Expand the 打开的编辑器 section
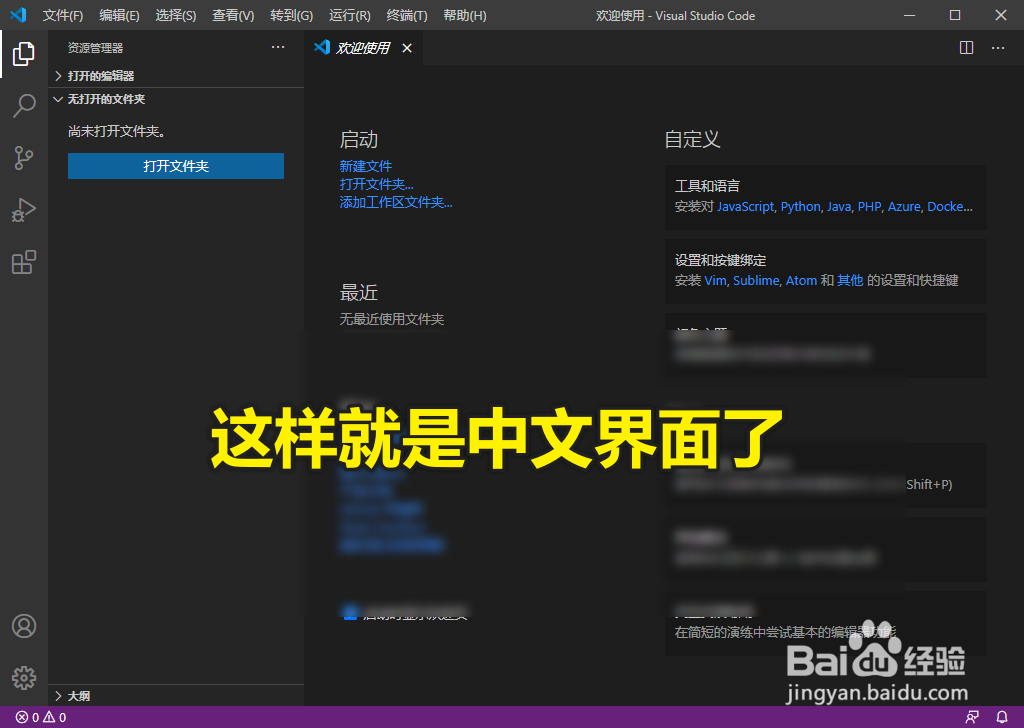 click(x=176, y=76)
